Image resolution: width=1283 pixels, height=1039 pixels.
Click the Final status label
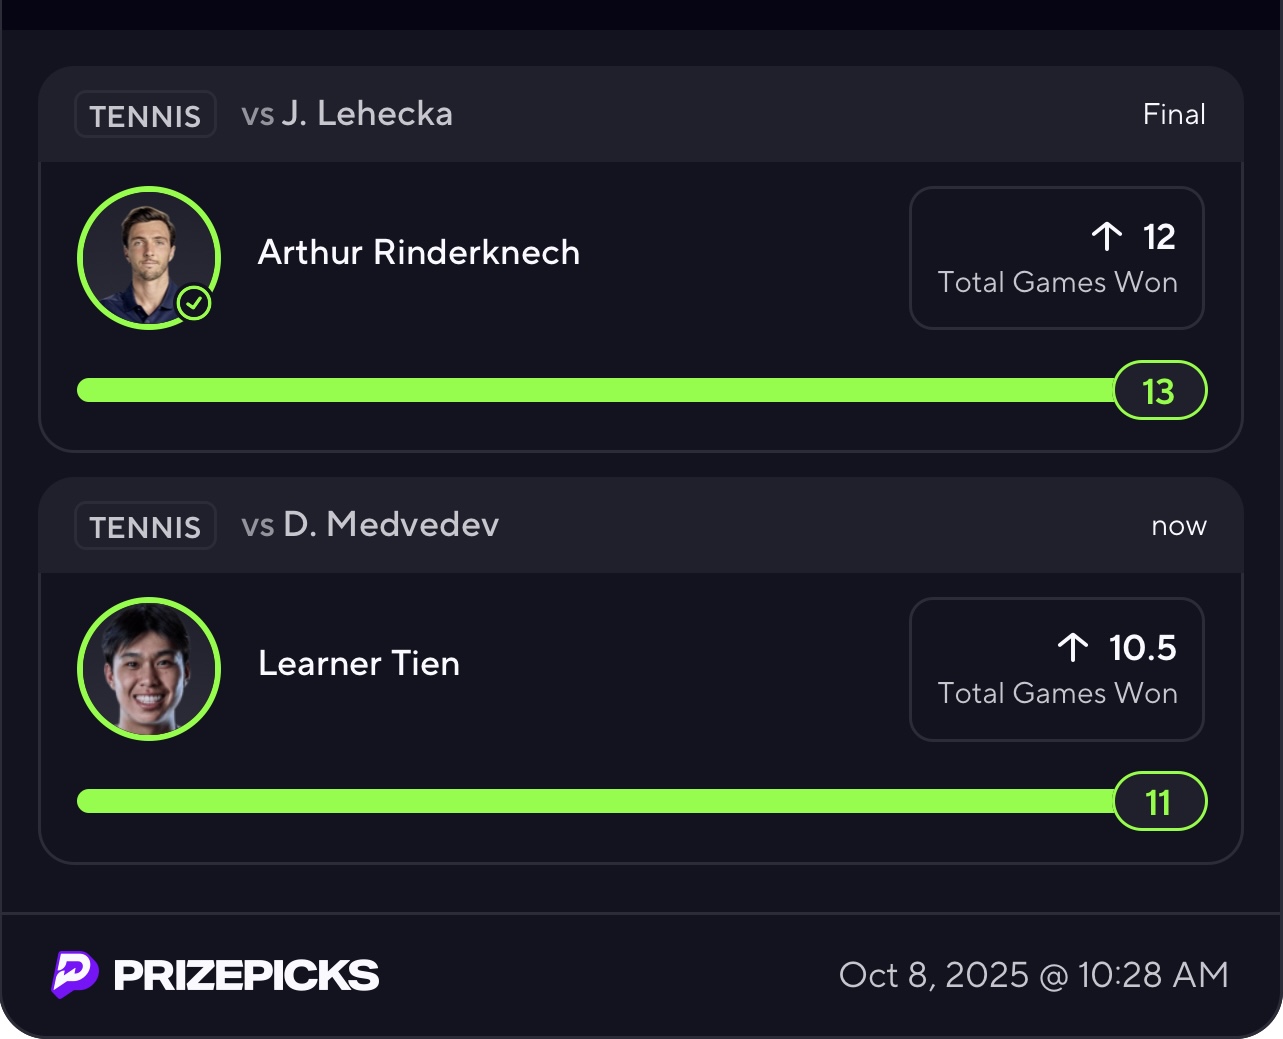(x=1174, y=115)
